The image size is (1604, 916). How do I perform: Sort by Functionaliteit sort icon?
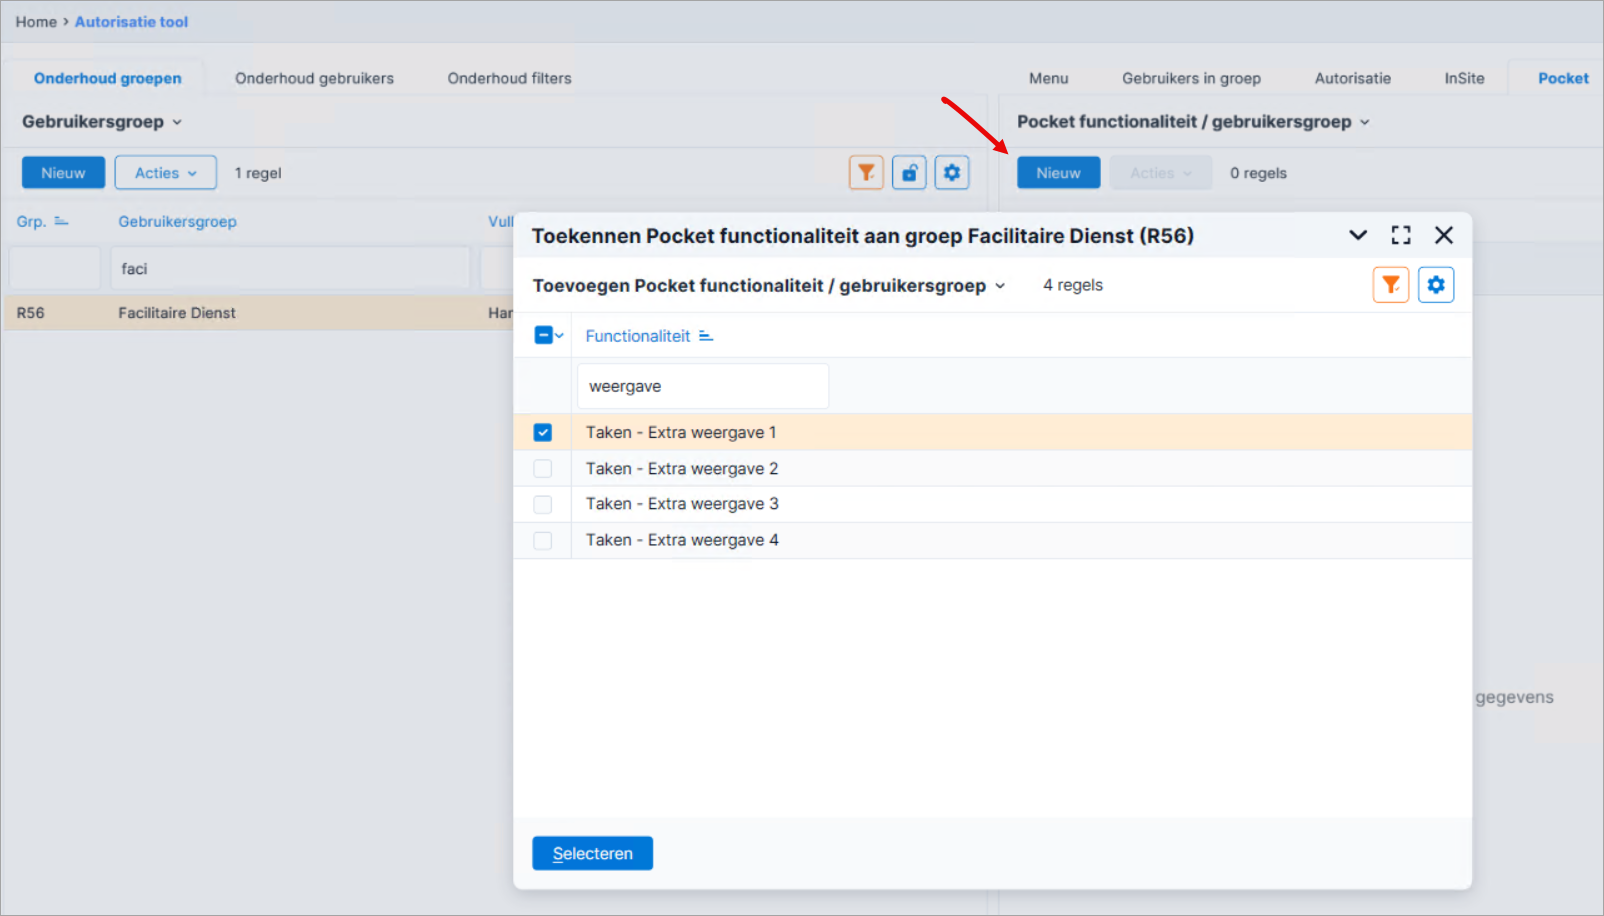[x=706, y=336]
